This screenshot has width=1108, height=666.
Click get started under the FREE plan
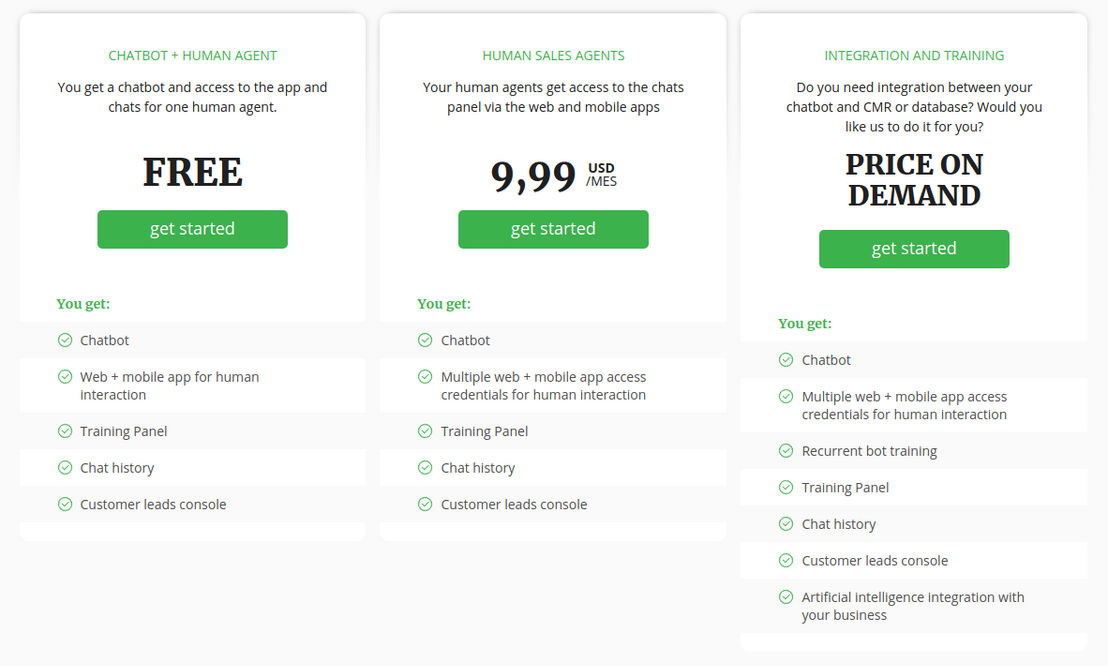(192, 229)
